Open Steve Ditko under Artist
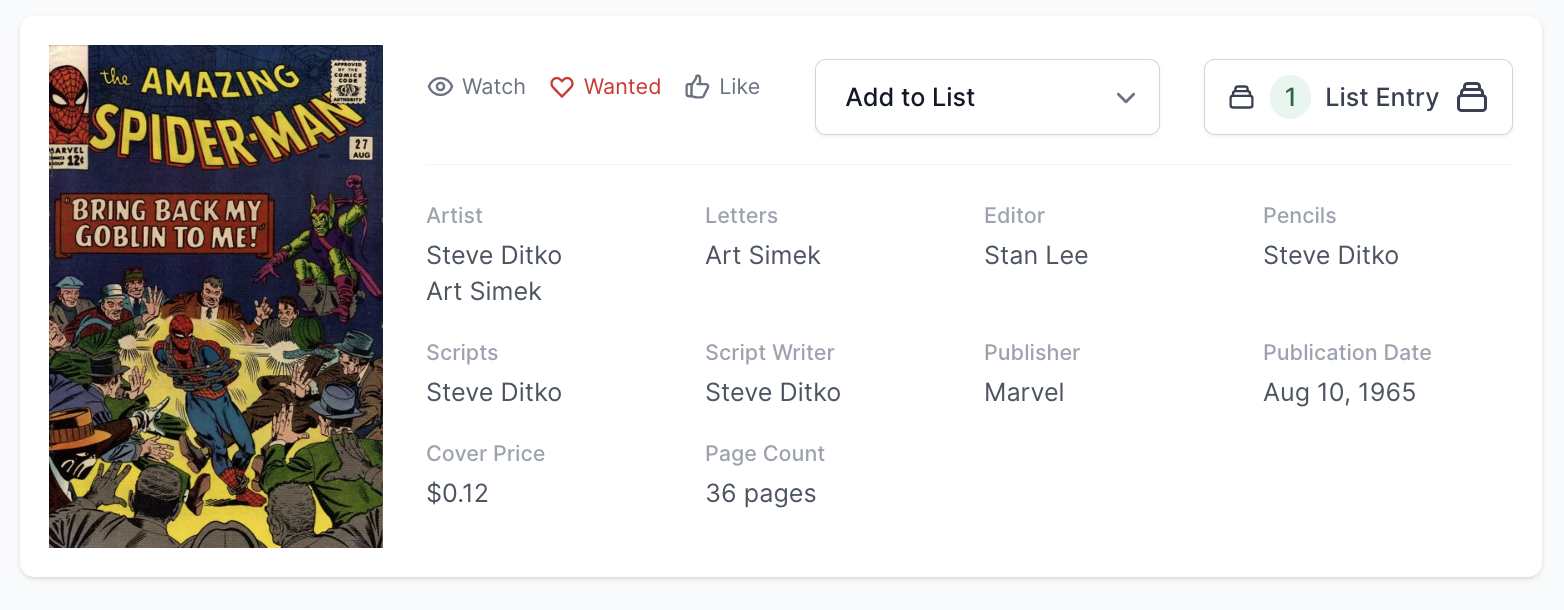The image size is (1564, 610). point(494,255)
